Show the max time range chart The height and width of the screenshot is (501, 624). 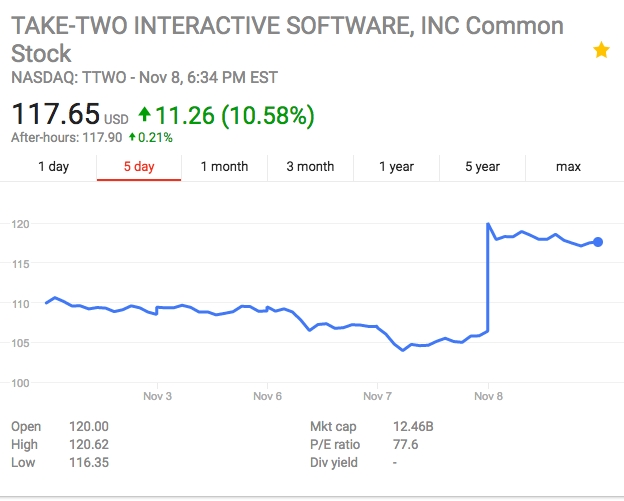pyautogui.click(x=568, y=167)
